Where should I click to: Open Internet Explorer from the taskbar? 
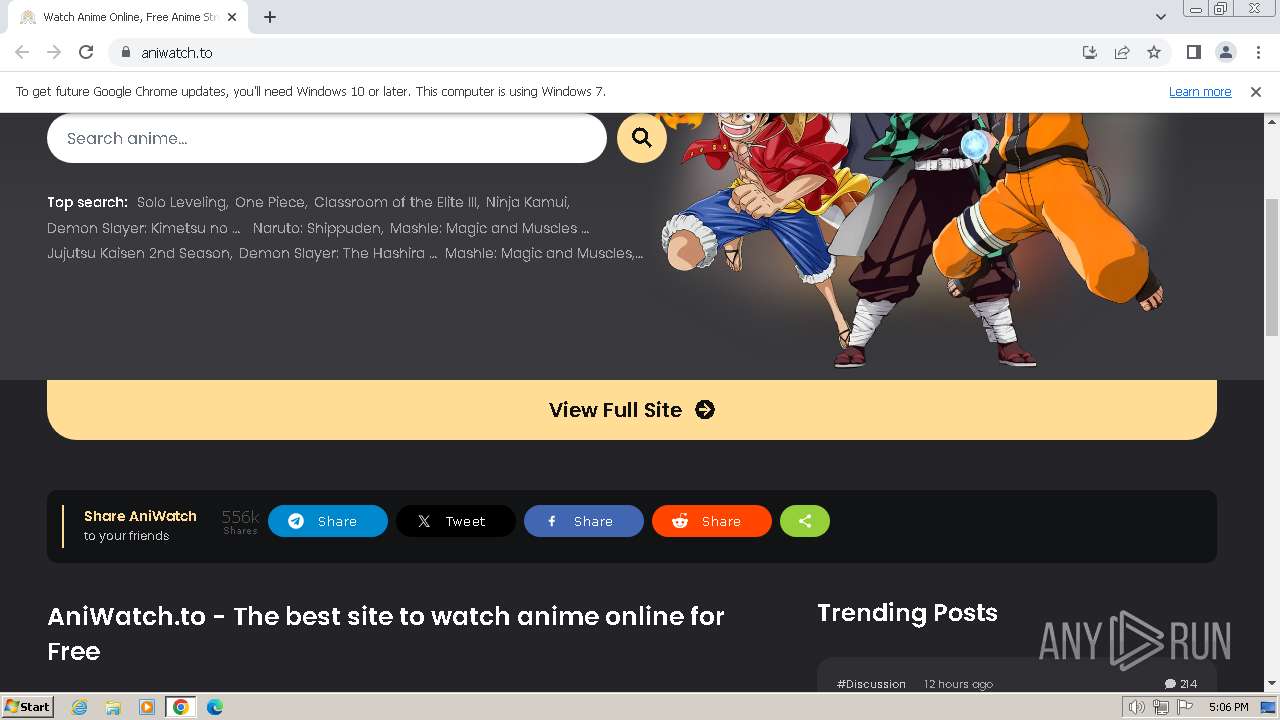[79, 707]
